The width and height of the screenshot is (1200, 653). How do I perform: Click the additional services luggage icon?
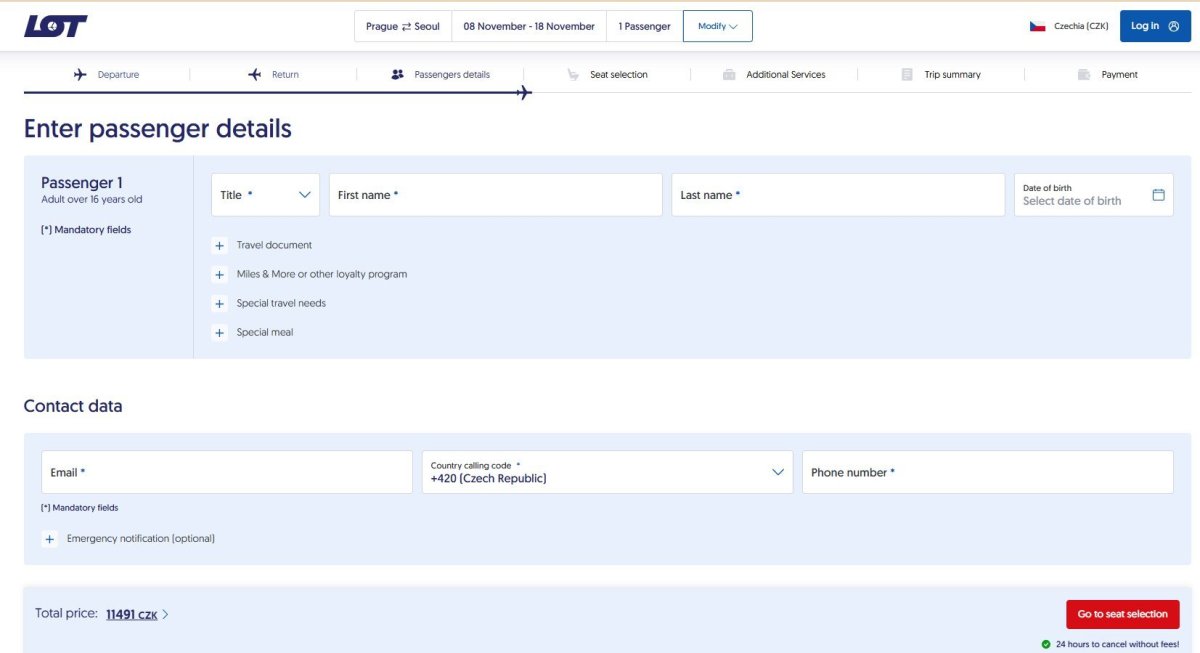pos(729,75)
